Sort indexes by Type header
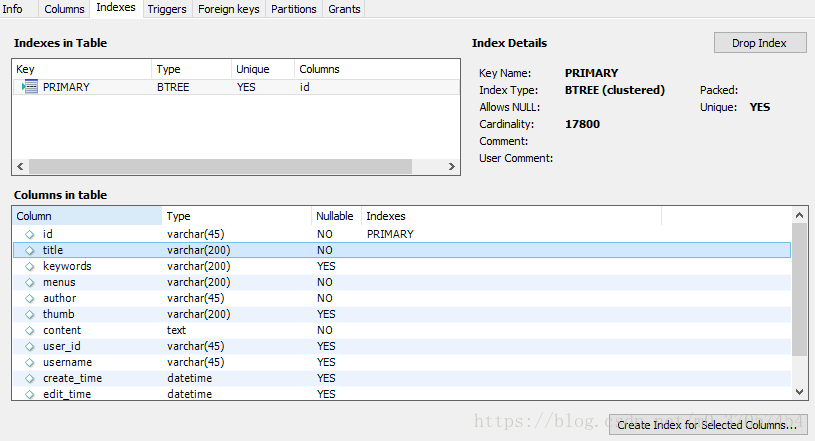 [x=192, y=69]
